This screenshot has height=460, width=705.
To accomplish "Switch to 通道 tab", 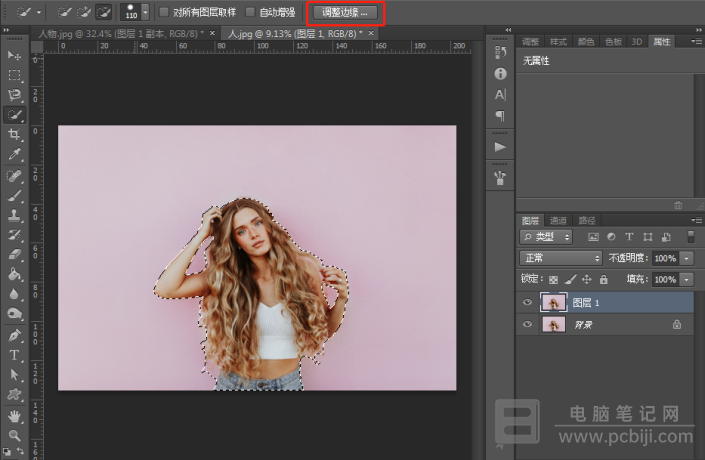I will tap(558, 220).
